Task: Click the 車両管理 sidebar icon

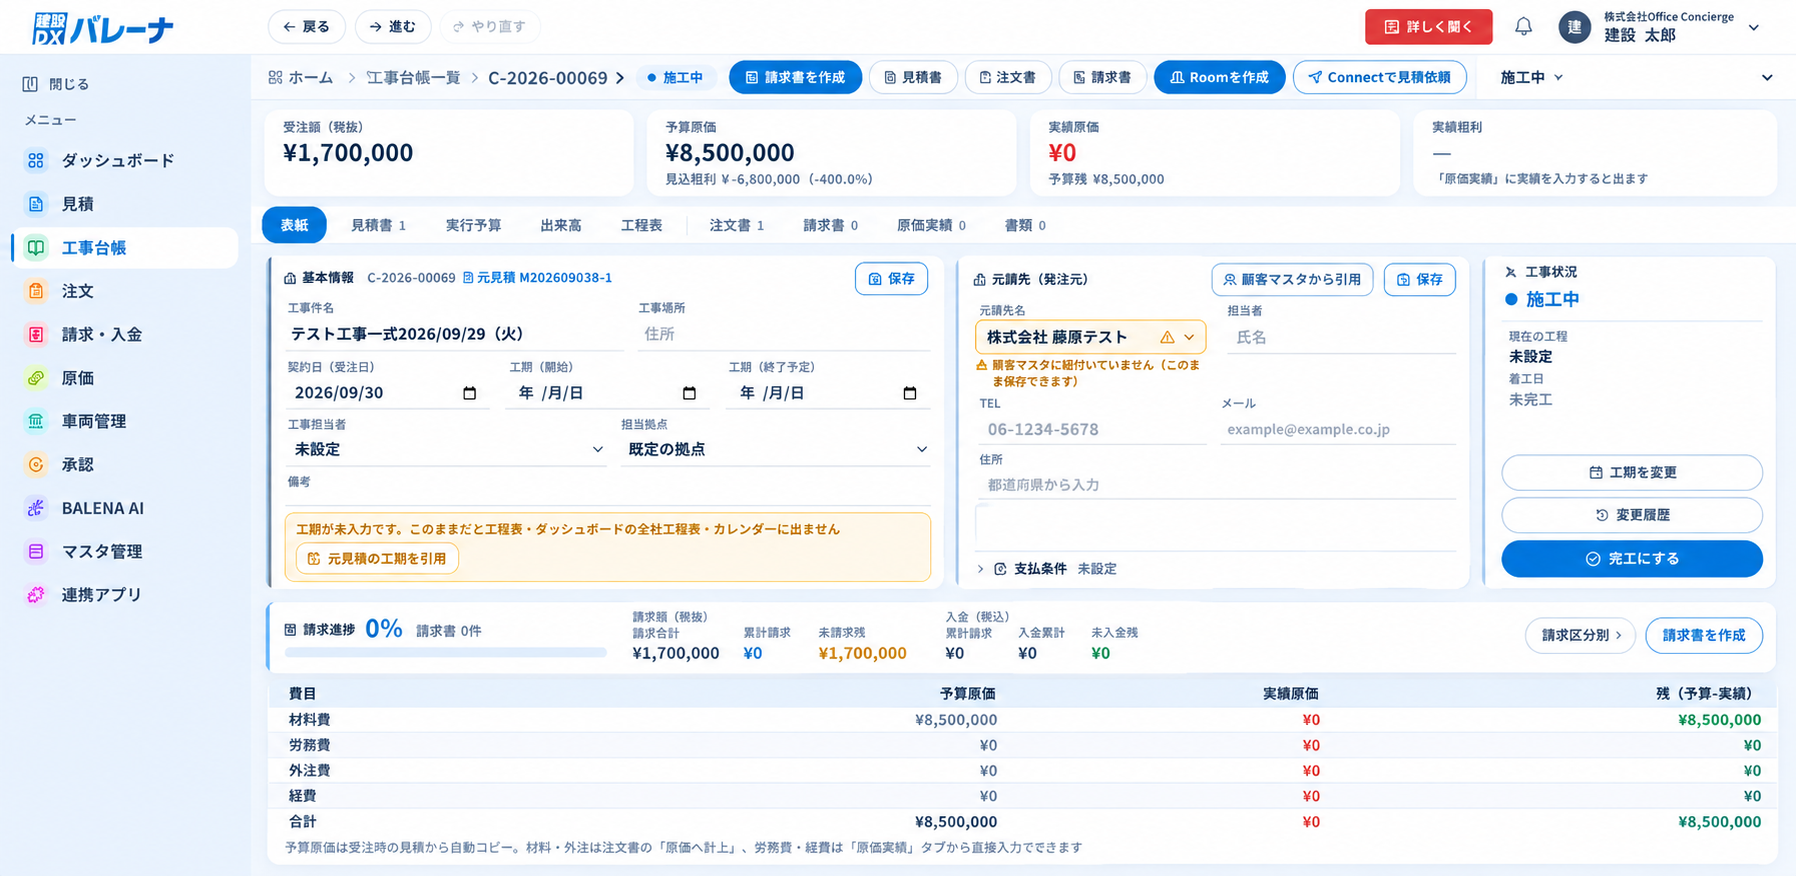Action: 36,421
